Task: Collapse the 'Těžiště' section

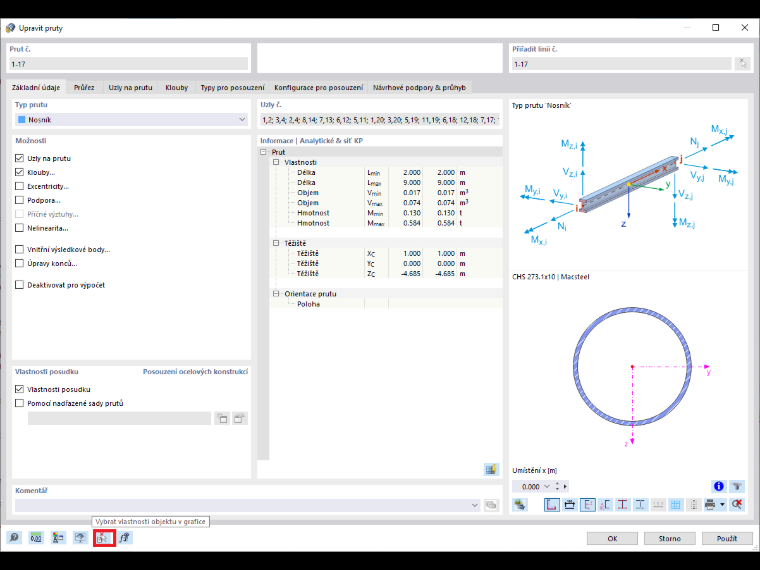Action: tap(276, 243)
